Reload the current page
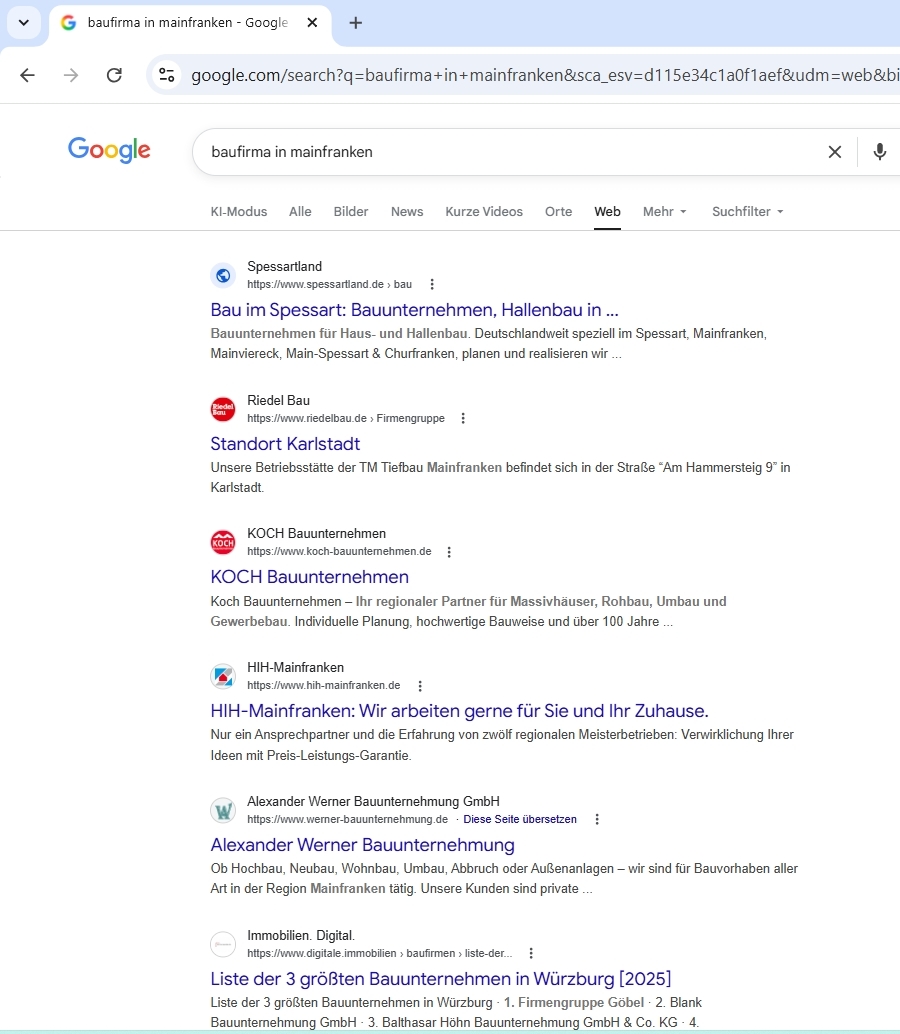Viewport: 900px width, 1034px height. coord(114,75)
